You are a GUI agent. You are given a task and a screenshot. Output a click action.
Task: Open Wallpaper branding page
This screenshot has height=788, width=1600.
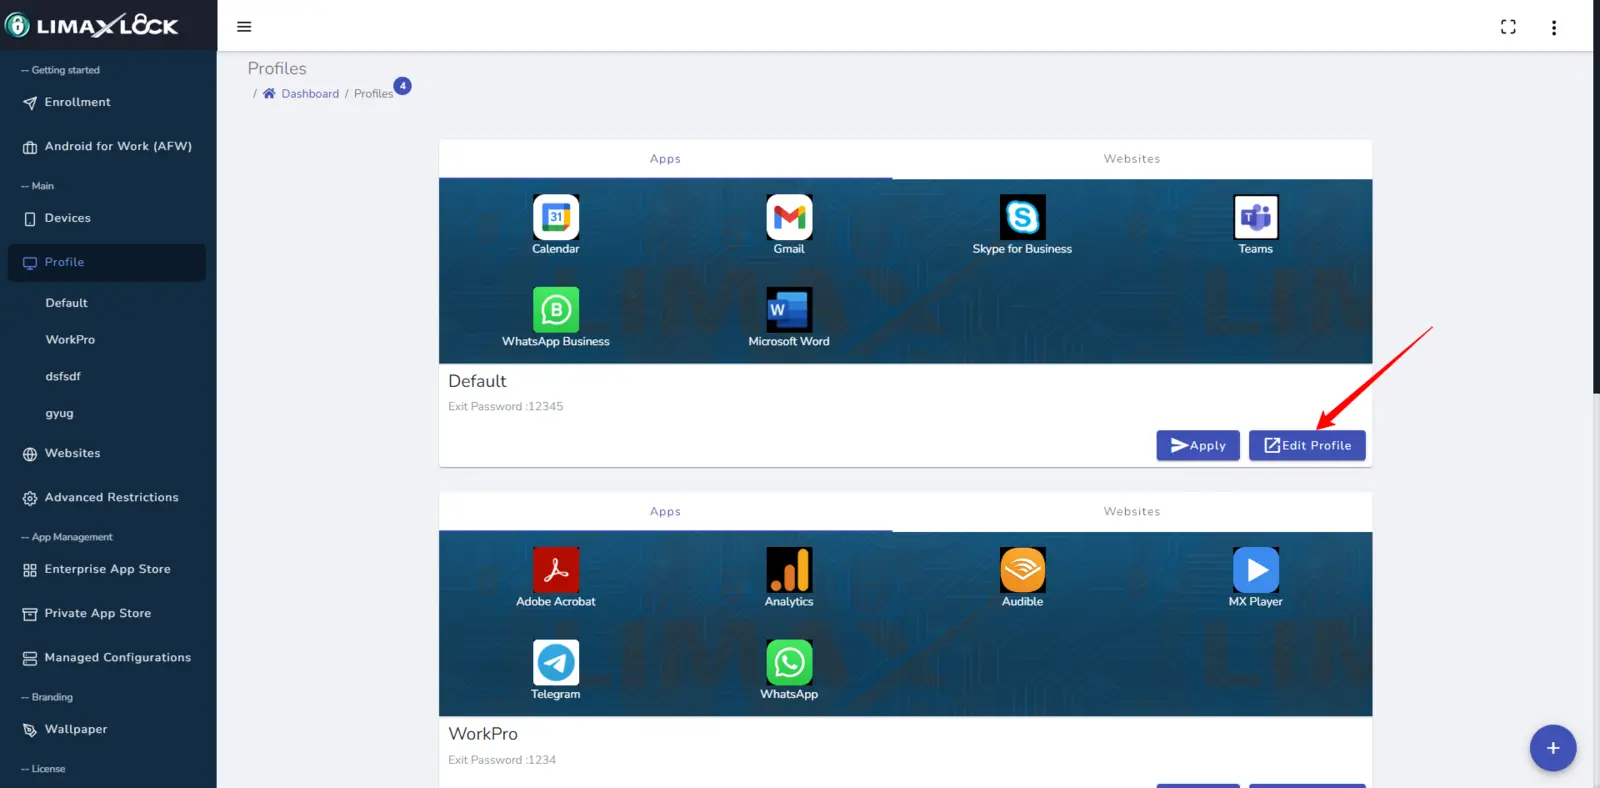coord(108,729)
